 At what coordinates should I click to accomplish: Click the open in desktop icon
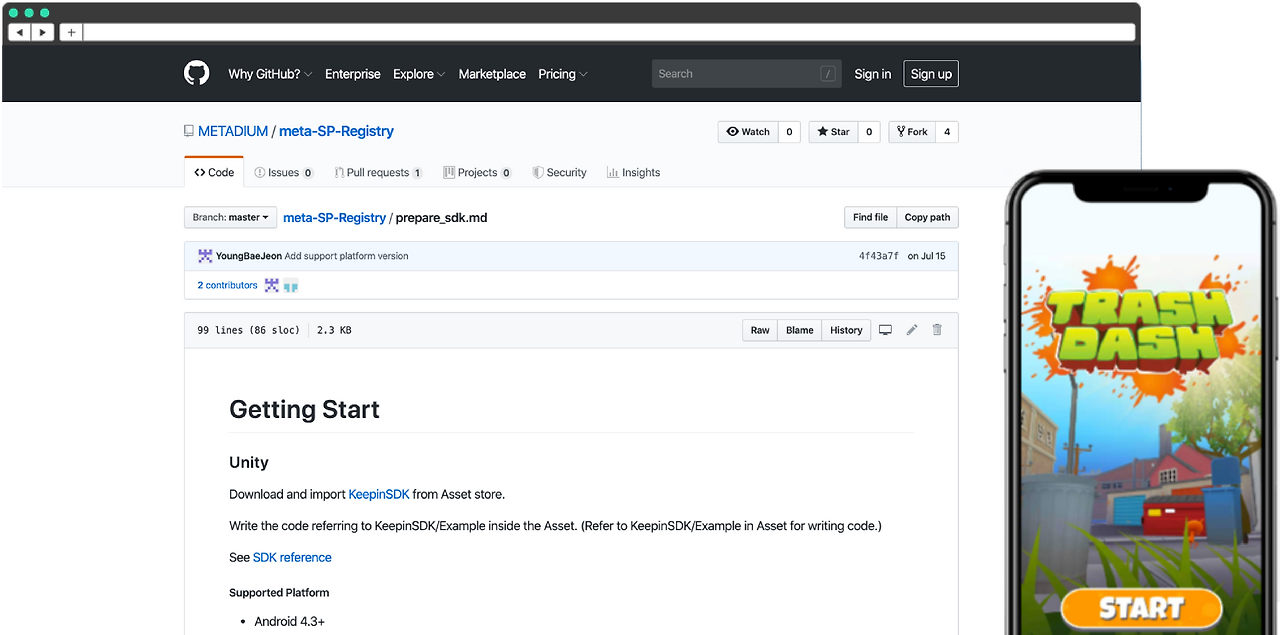[885, 330]
